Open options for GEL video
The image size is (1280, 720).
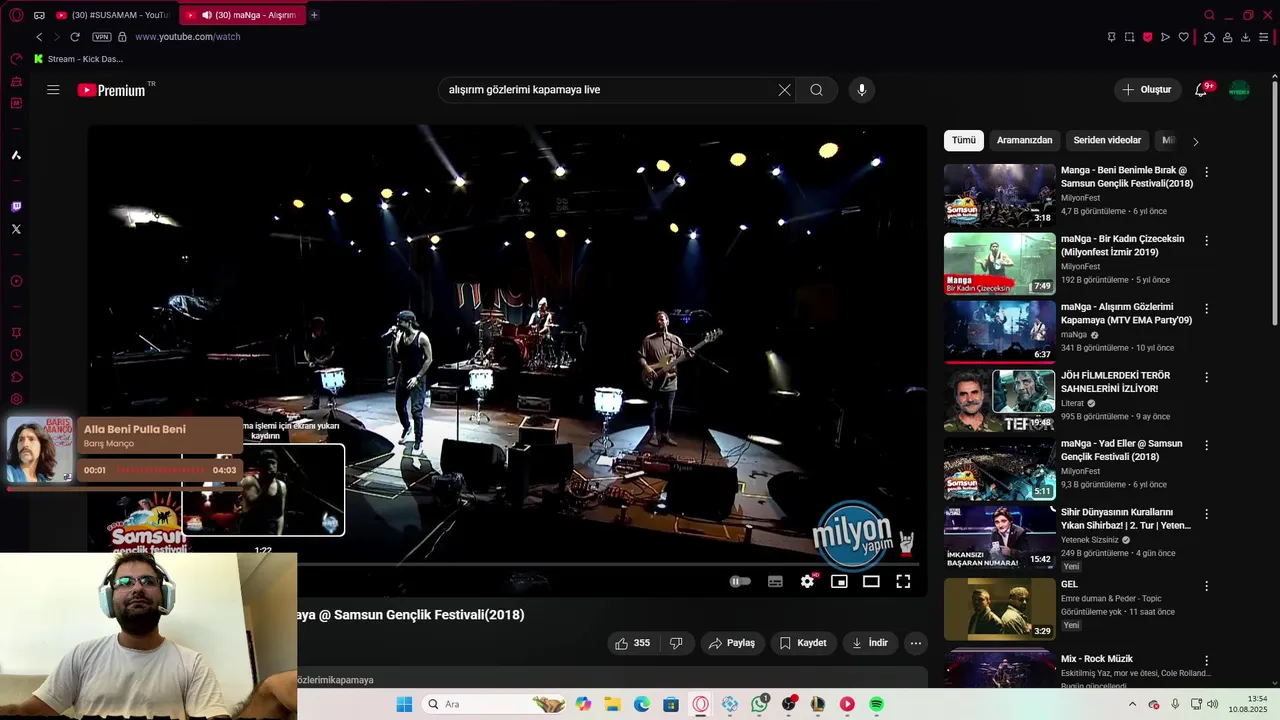pos(1206,586)
